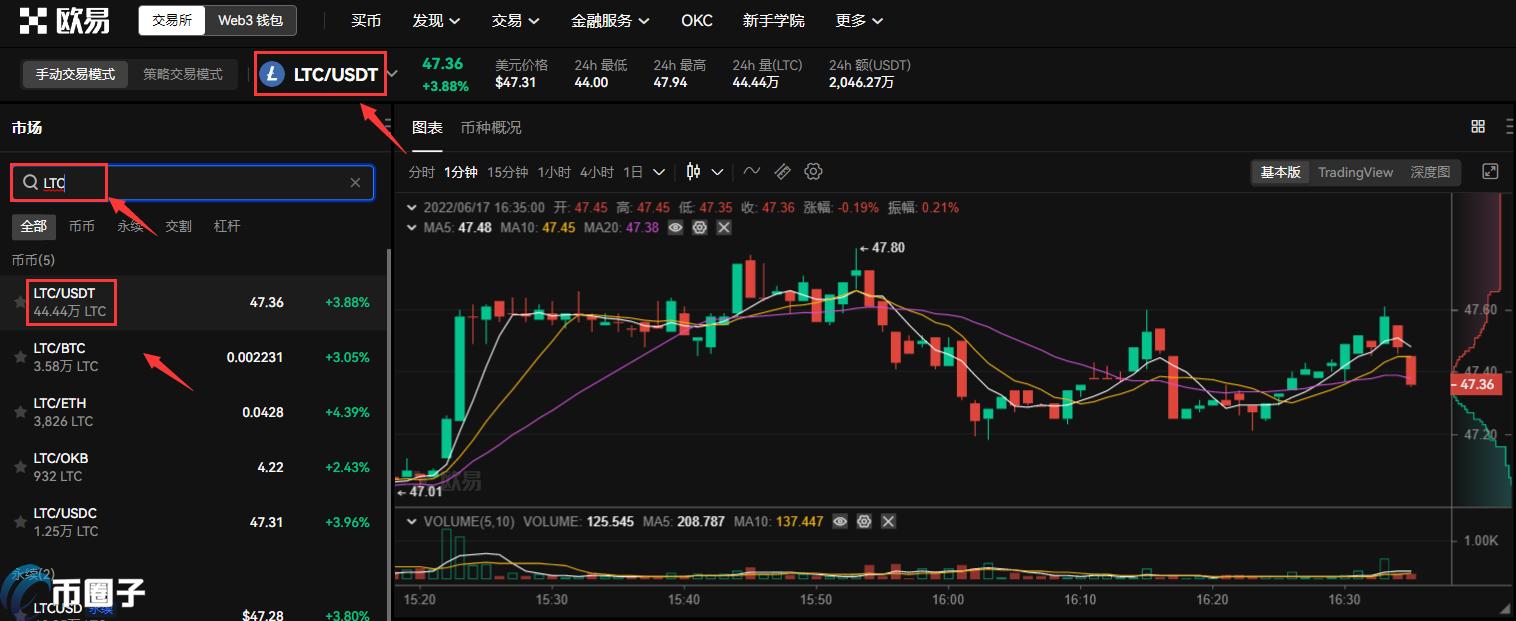Remove the VOLUME indicator with X
The width and height of the screenshot is (1516, 621).
[x=888, y=522]
